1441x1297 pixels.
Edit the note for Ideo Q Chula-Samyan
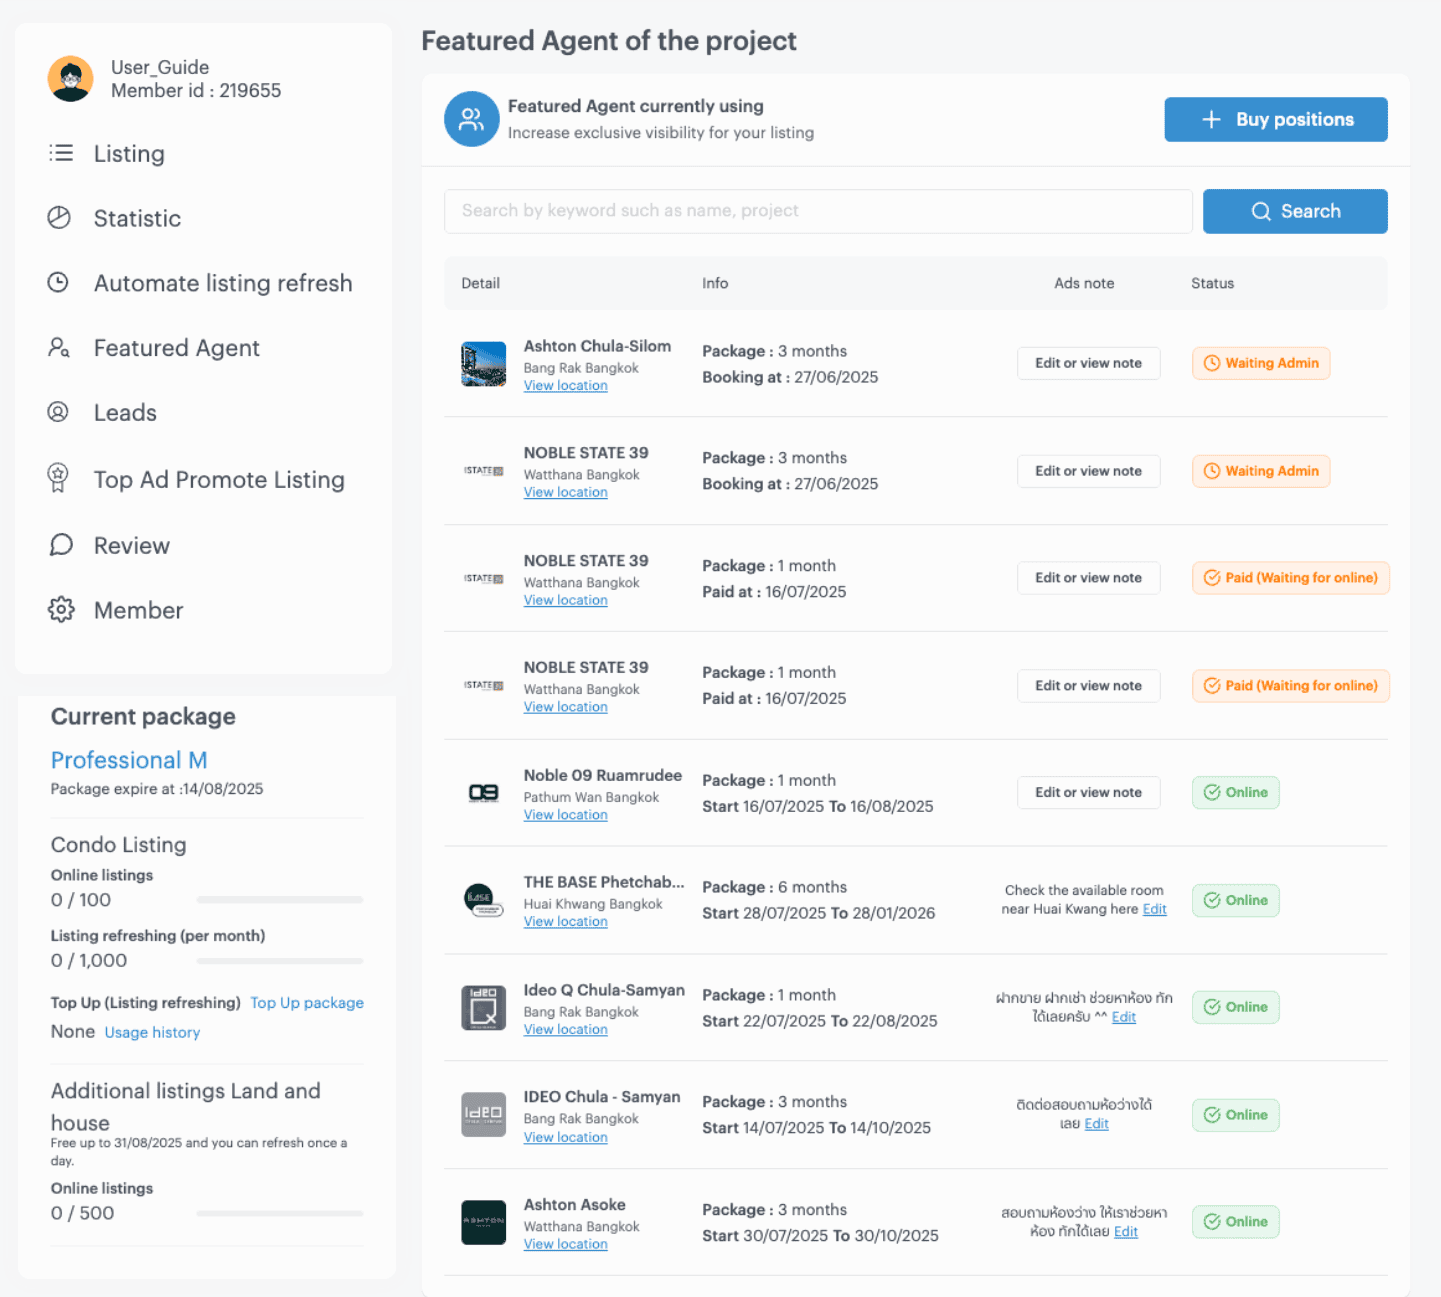click(1124, 1017)
